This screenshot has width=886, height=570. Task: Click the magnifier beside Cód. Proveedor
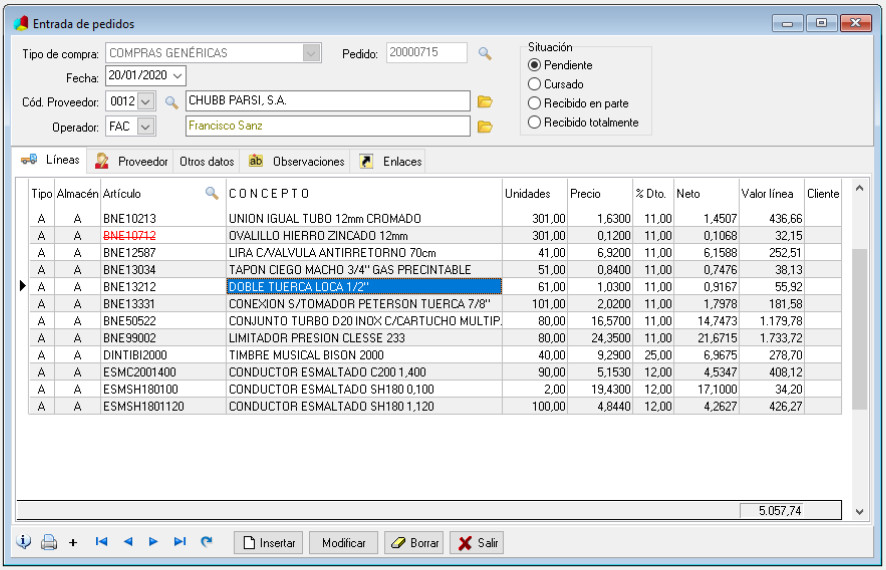coord(171,102)
